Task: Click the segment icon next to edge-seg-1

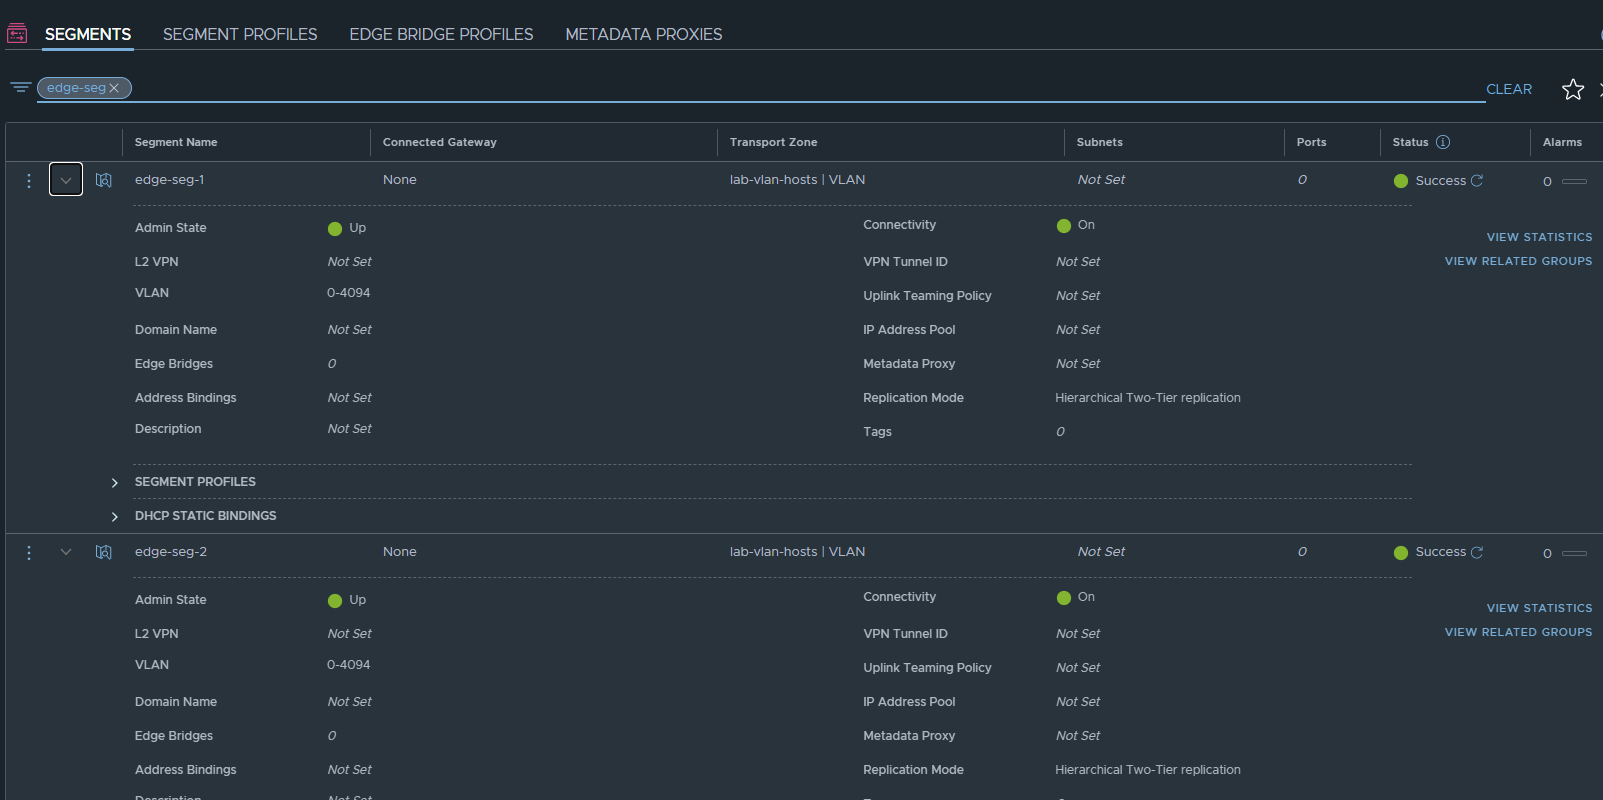Action: click(104, 180)
